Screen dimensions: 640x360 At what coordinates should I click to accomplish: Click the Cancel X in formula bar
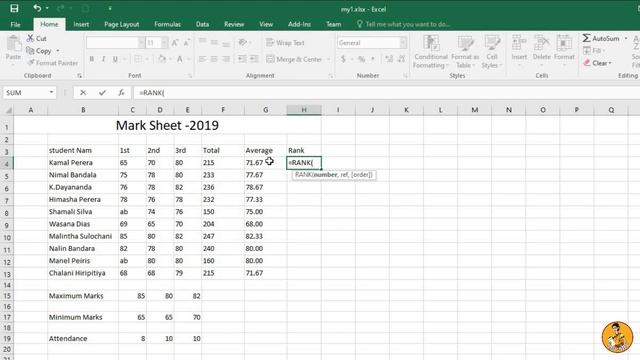(83, 93)
